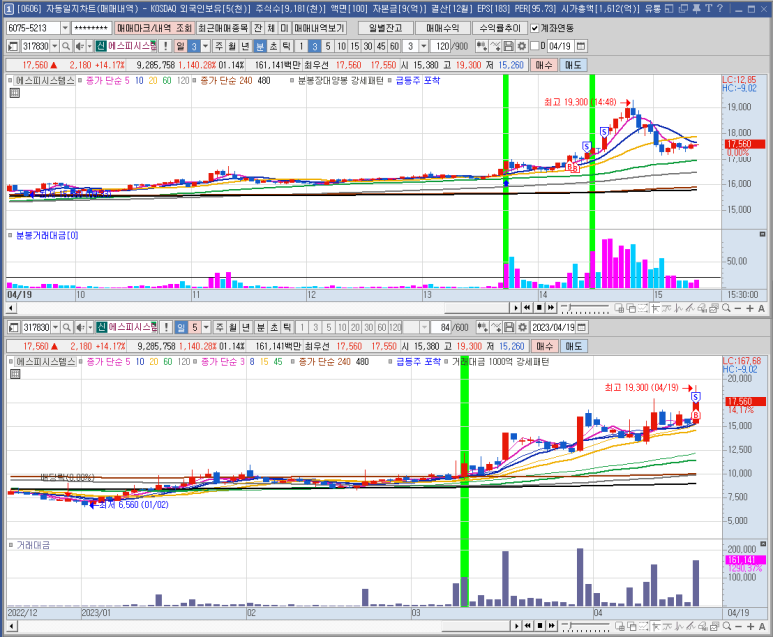Image resolution: width=773 pixels, height=637 pixels.
Task: Zoom in the lower chart with plus icon
Action: pyautogui.click(x=750, y=626)
